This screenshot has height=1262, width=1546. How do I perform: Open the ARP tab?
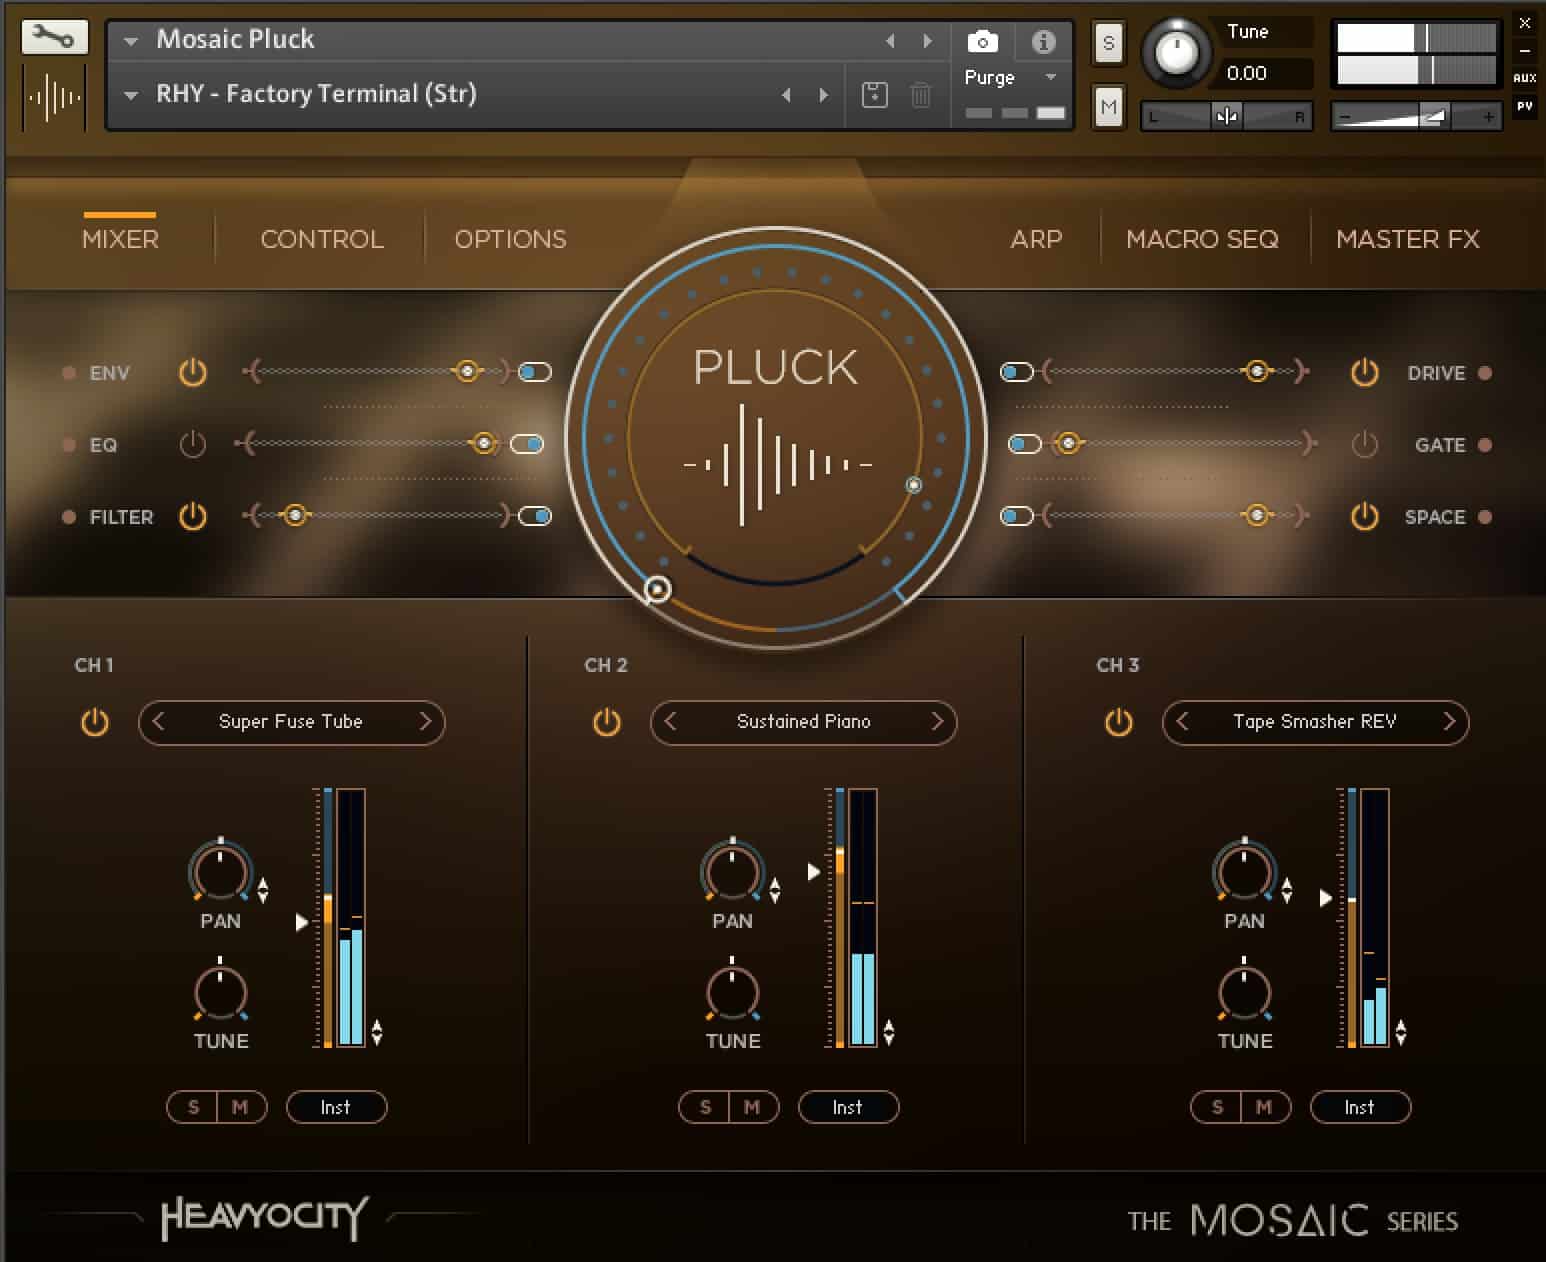1036,239
